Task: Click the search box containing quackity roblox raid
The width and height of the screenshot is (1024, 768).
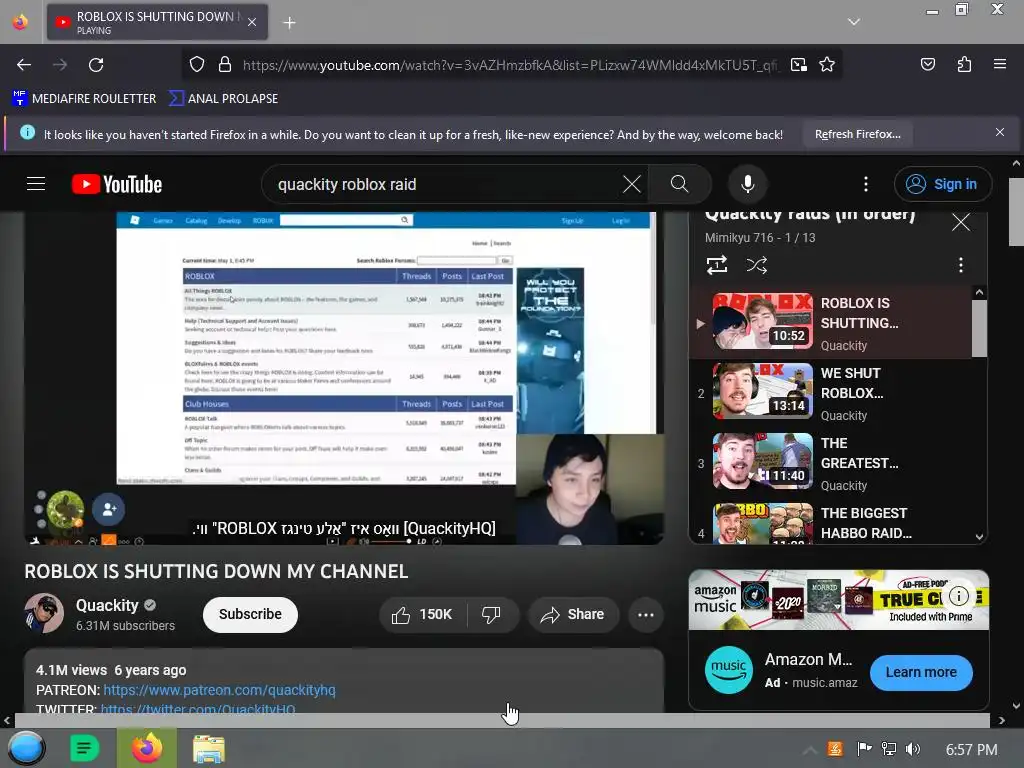Action: click(x=444, y=184)
